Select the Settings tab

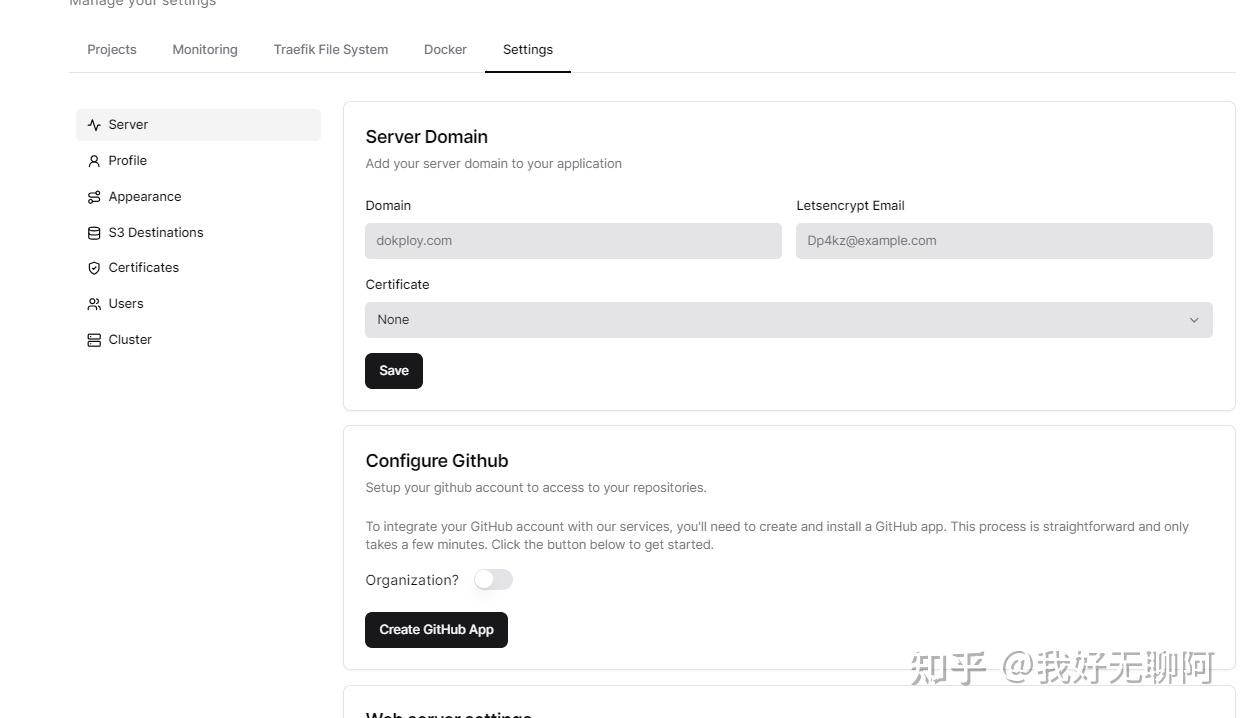tap(527, 49)
